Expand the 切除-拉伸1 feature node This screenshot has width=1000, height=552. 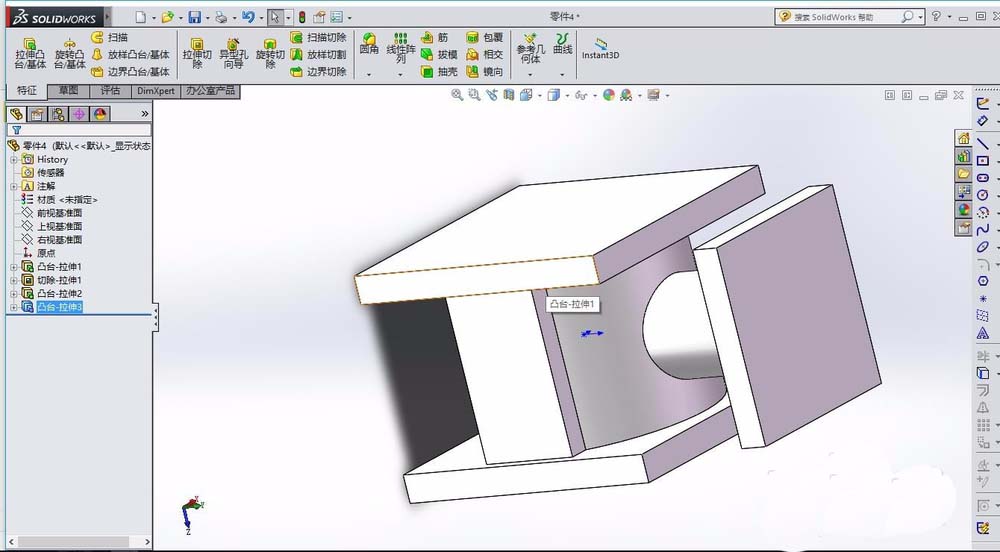tap(13, 280)
